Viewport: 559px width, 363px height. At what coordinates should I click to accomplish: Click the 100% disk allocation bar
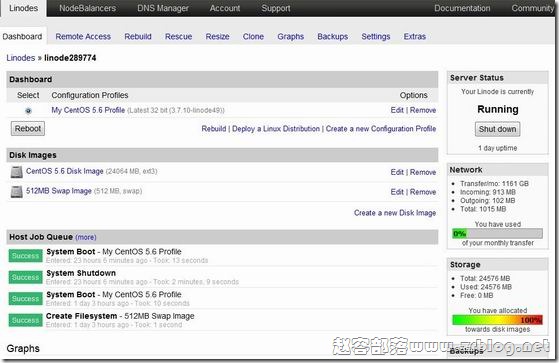497,320
